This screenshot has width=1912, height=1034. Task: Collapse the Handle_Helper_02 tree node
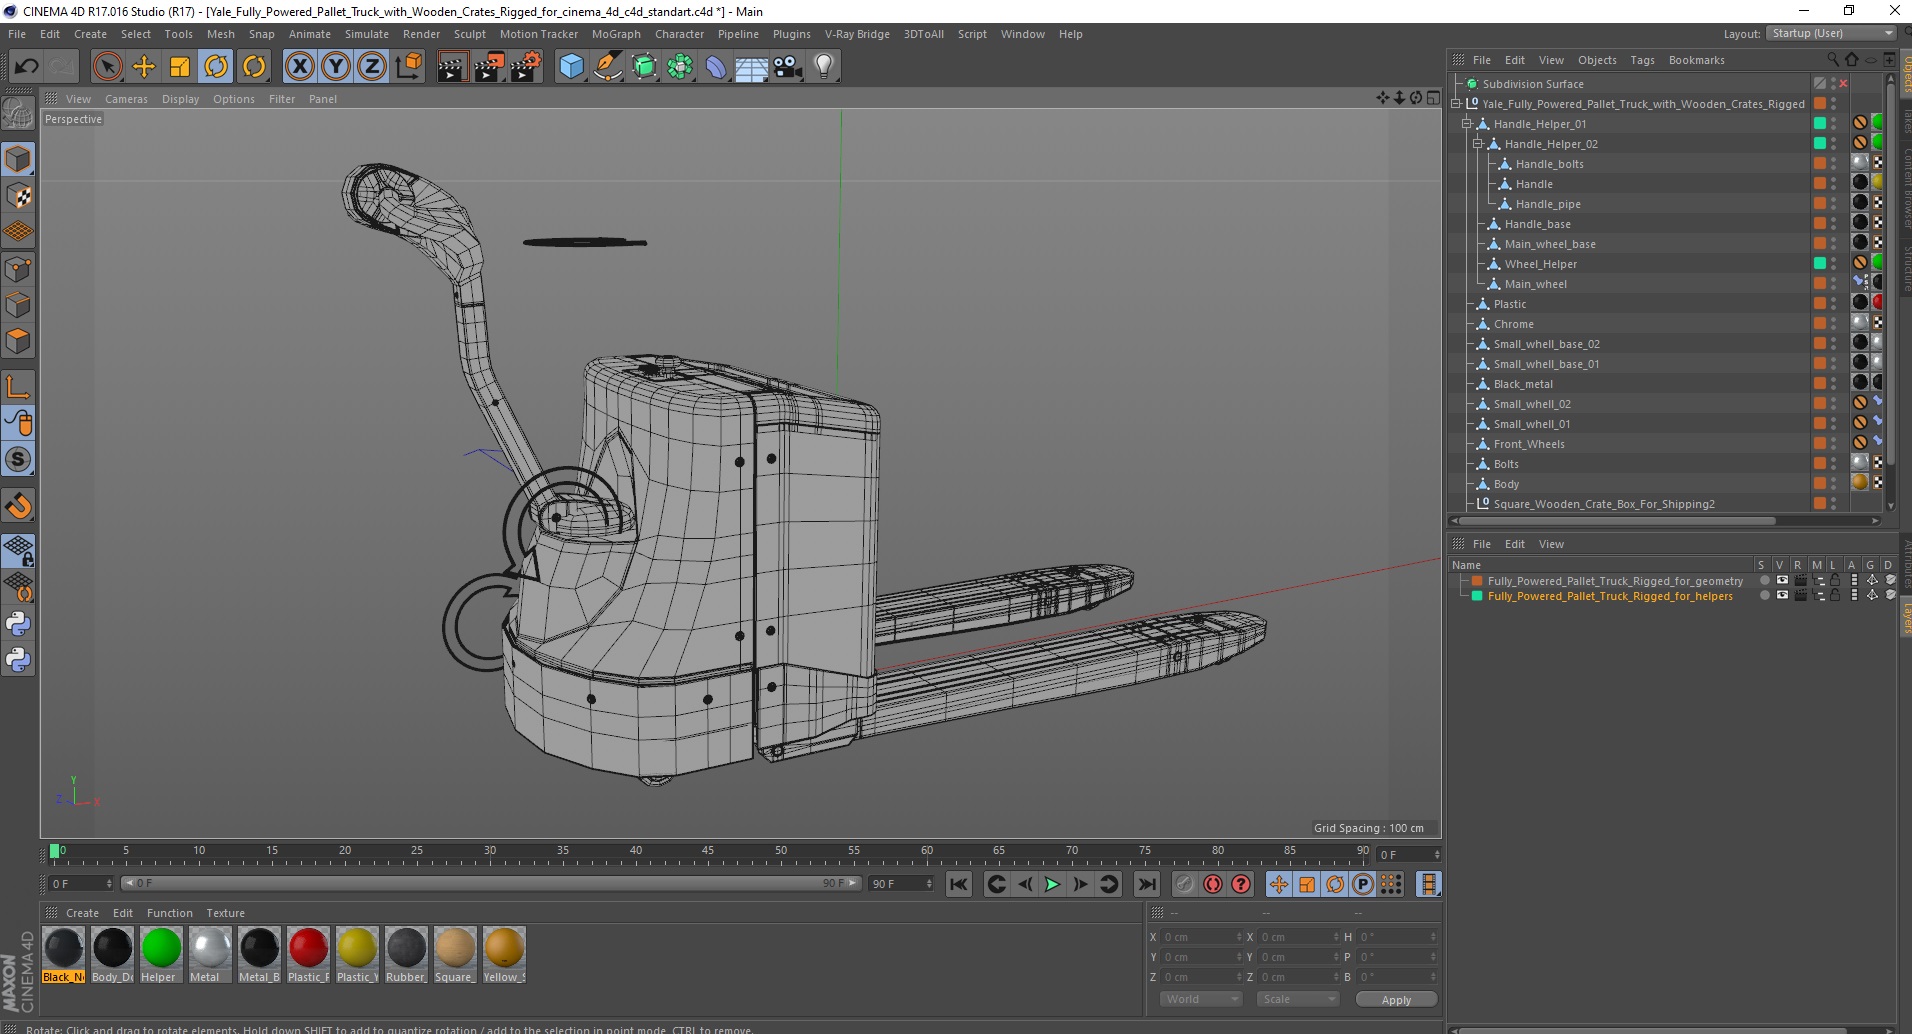pyautogui.click(x=1478, y=144)
